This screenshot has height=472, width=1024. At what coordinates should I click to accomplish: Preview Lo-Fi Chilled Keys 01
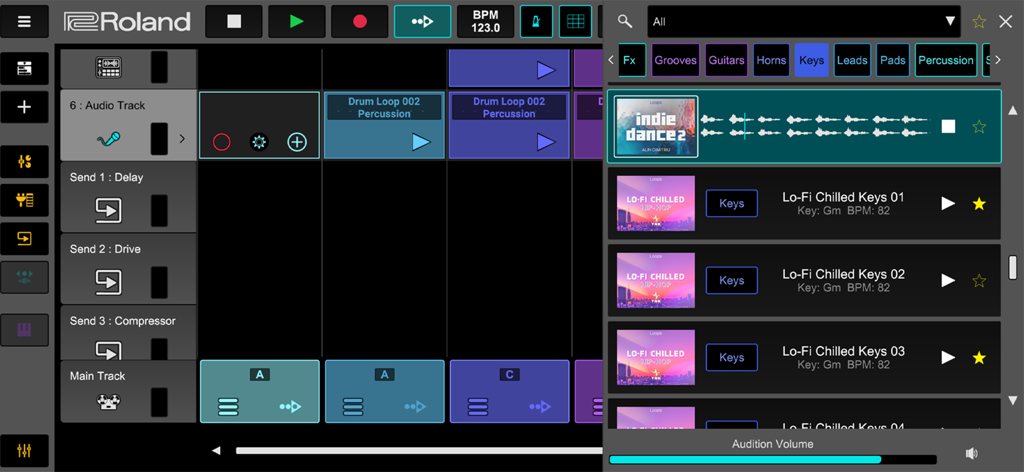point(948,204)
